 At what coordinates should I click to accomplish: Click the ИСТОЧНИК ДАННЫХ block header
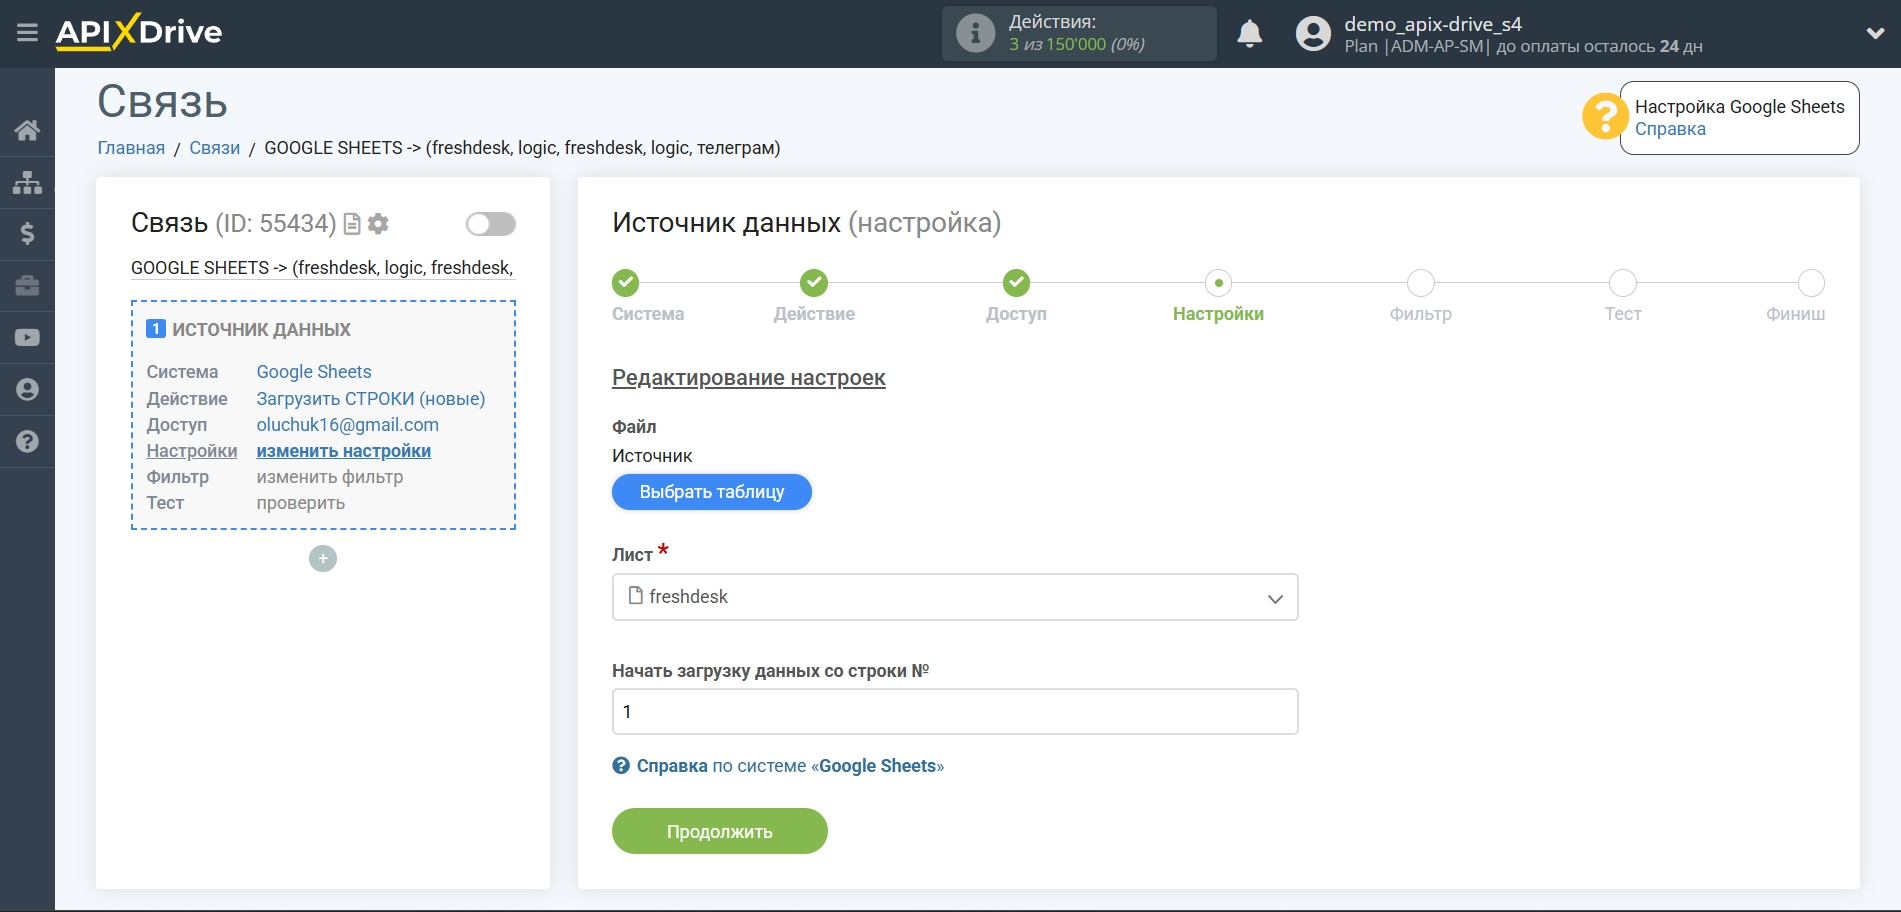pos(261,329)
